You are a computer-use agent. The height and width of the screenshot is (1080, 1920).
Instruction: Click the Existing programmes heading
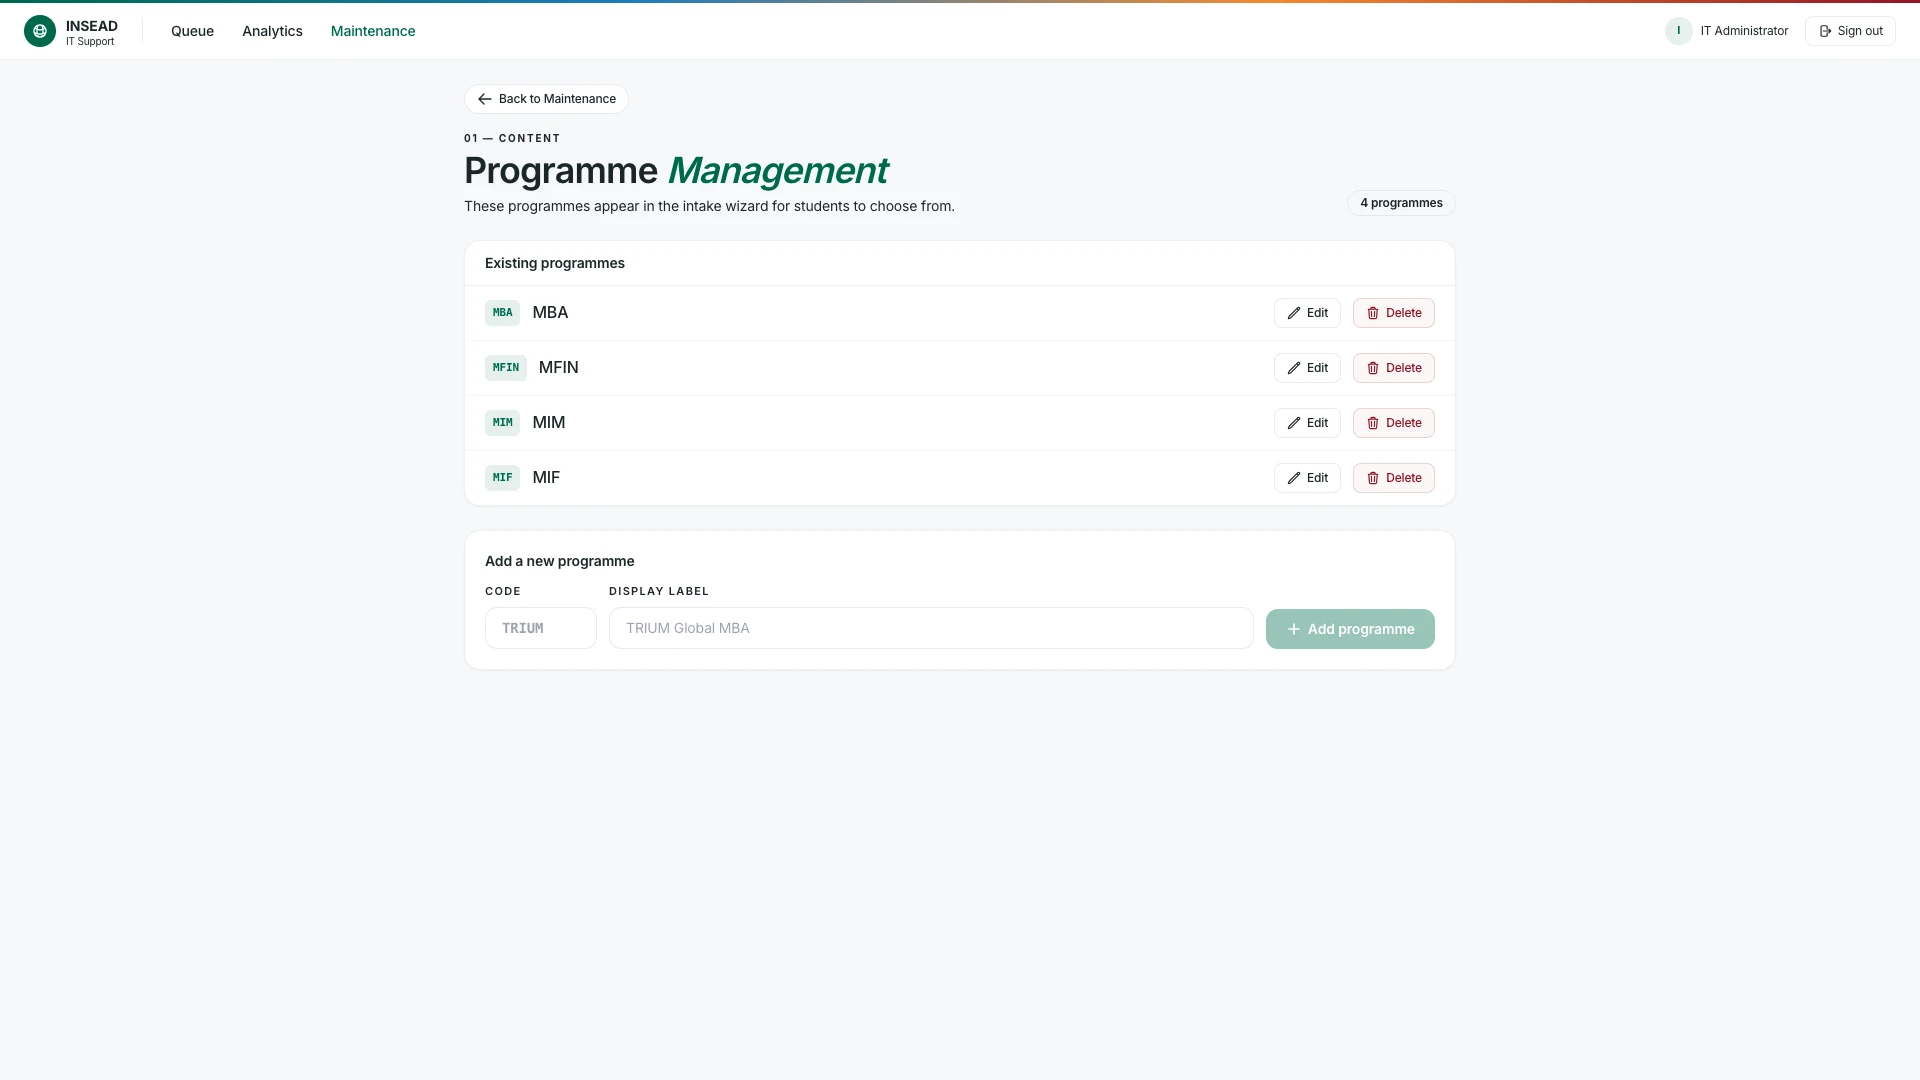click(555, 263)
